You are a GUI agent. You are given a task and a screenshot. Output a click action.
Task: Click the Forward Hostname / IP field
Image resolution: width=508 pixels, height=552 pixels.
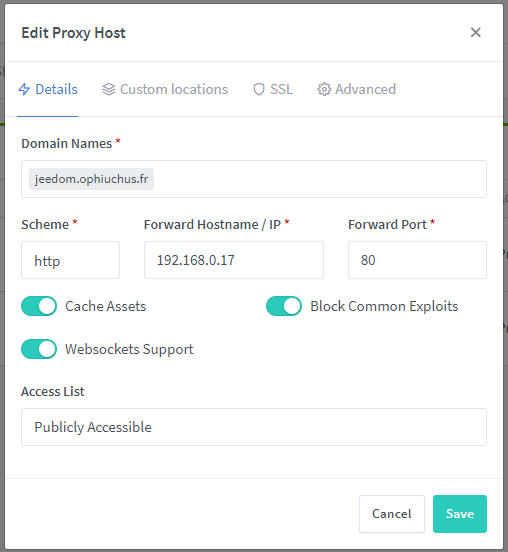click(x=234, y=260)
